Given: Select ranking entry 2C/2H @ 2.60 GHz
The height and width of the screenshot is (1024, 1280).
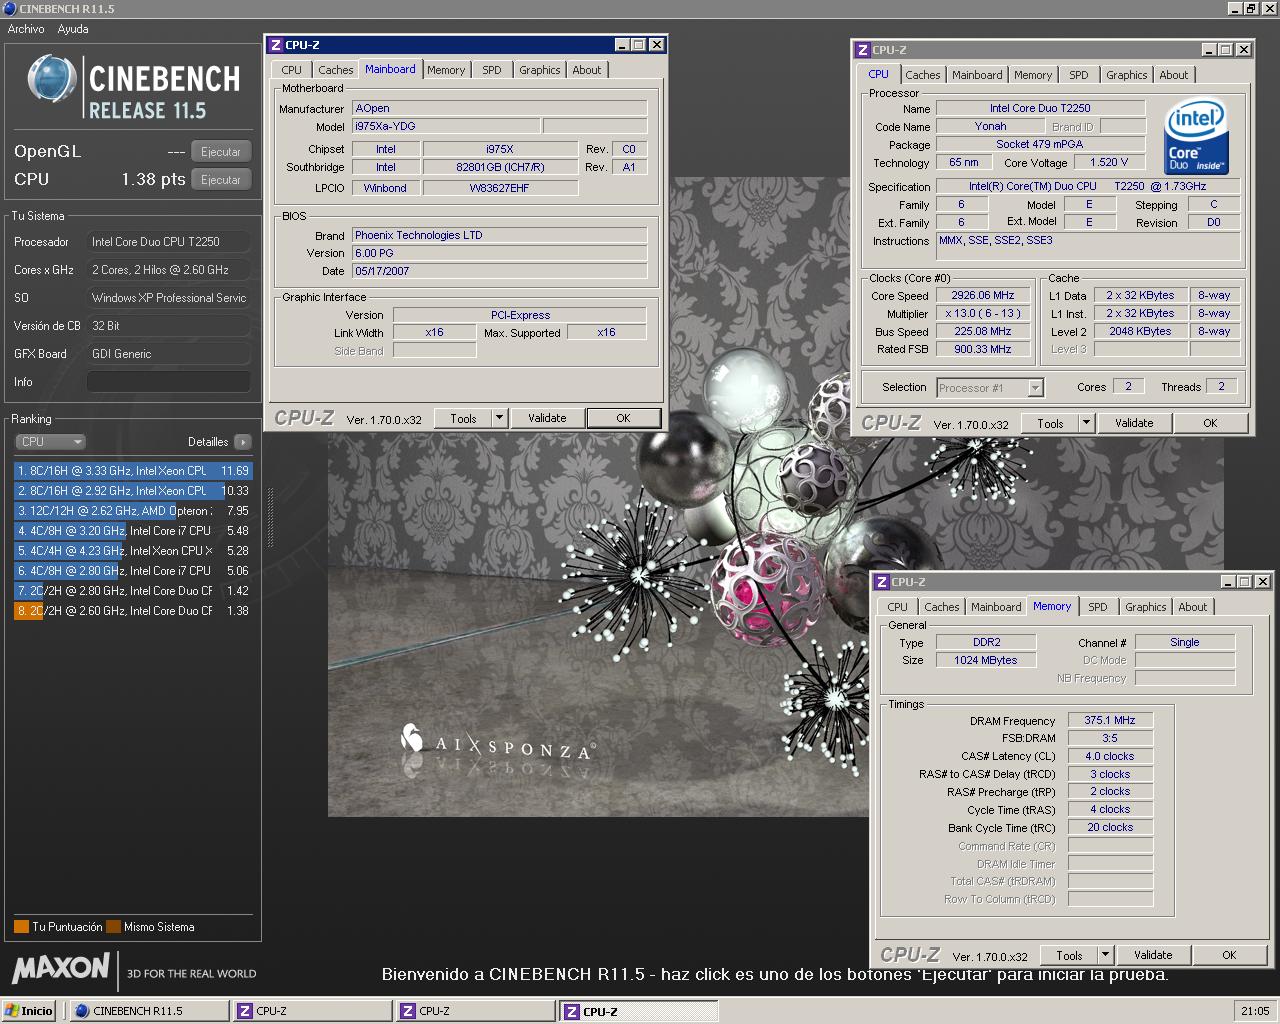Looking at the screenshot, I should tap(133, 611).
